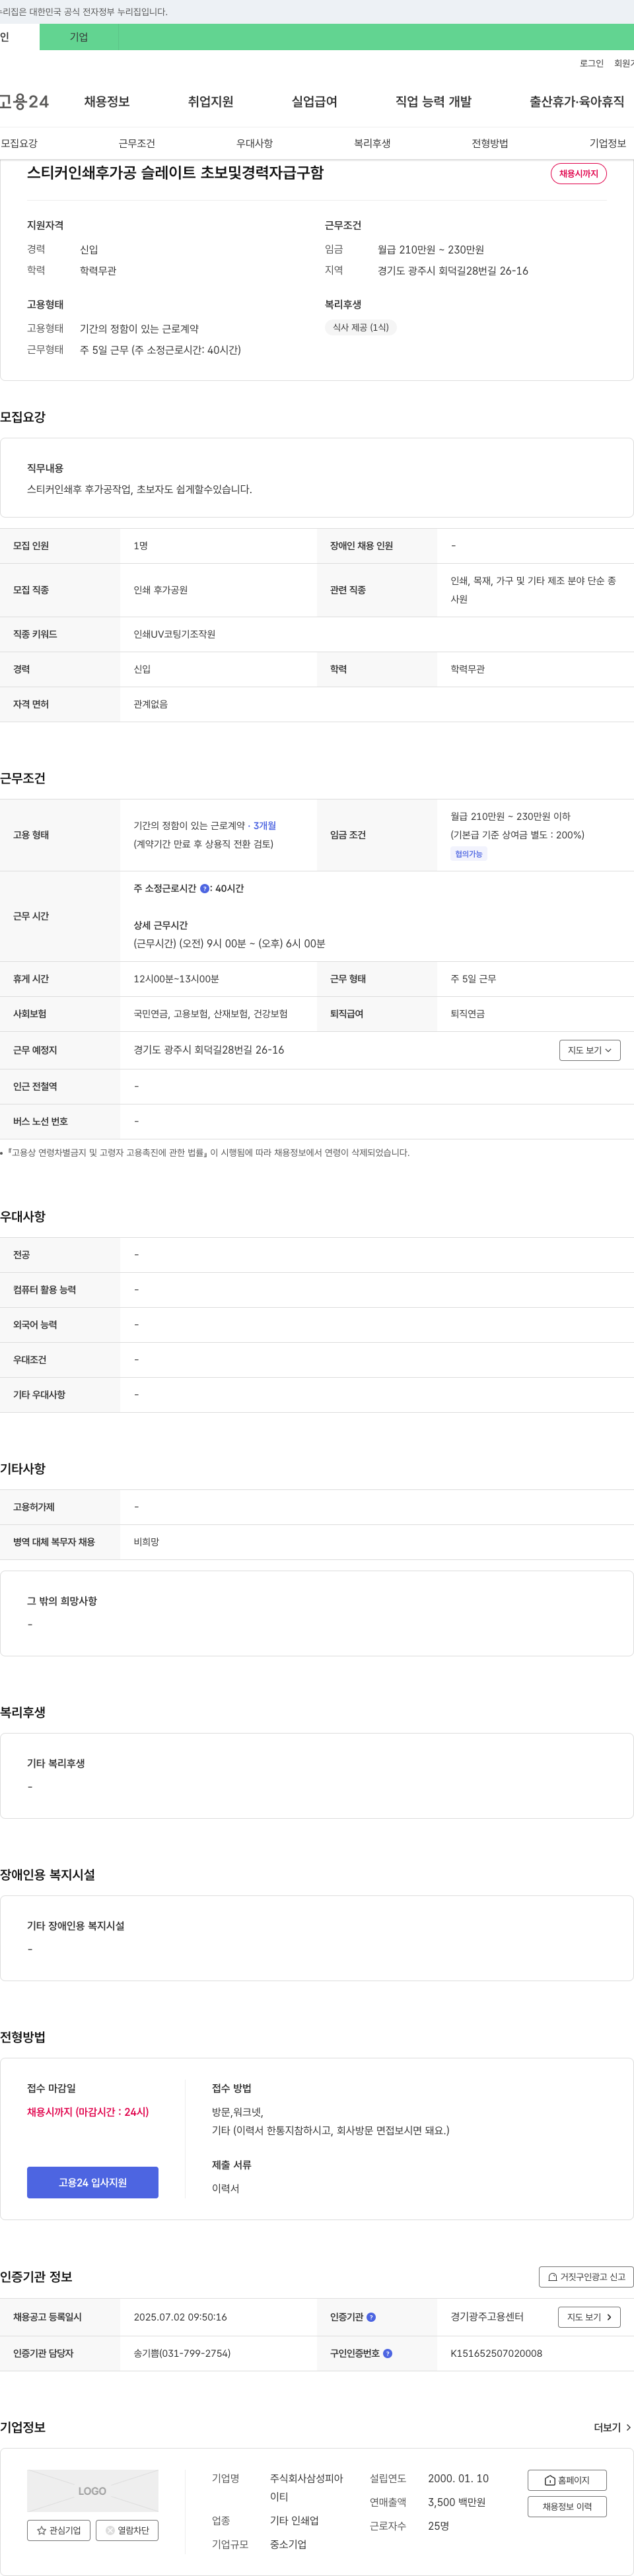
Task: Click the red 채용시까지 (마감시간 : 24시) text
Action: click(88, 2112)
